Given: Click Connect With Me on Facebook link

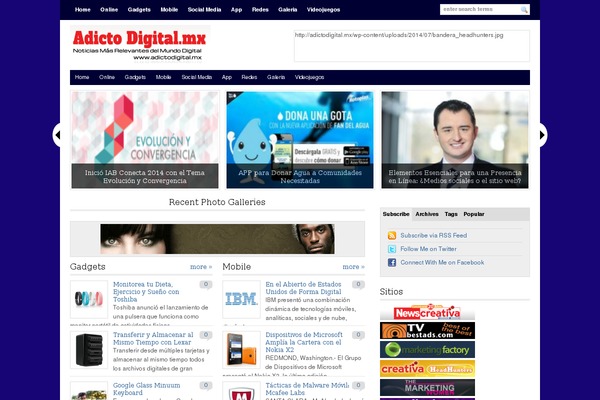Looking at the screenshot, I should click(x=442, y=263).
